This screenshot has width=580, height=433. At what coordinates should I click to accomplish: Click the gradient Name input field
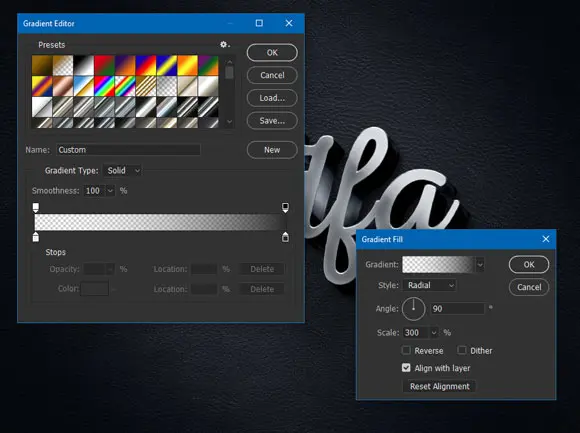click(128, 150)
